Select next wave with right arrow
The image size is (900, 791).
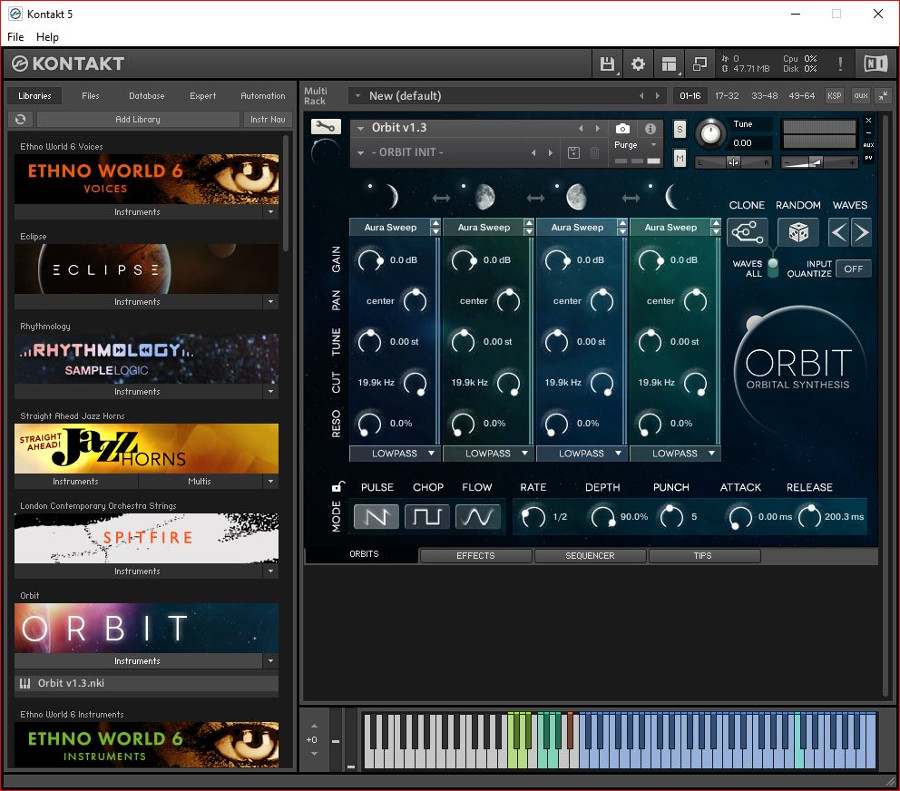pyautogui.click(x=861, y=232)
